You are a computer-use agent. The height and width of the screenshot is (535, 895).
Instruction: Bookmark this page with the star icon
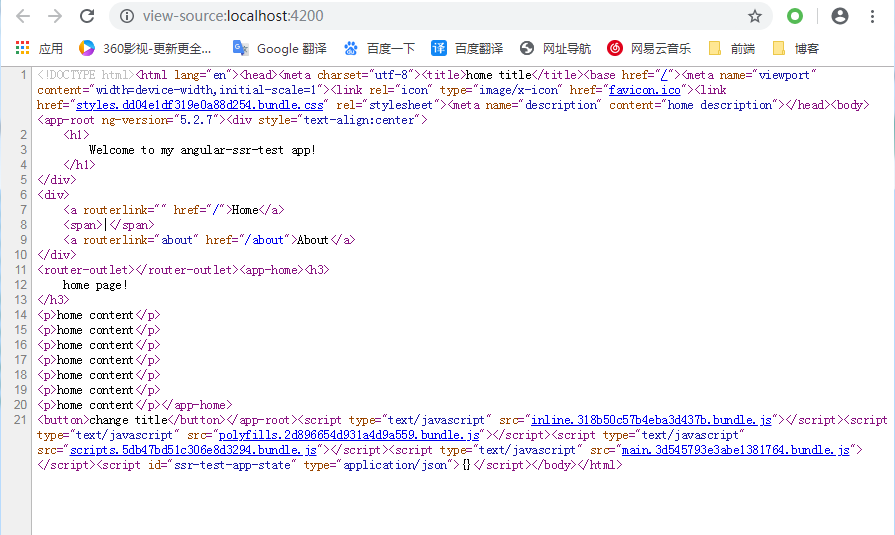[755, 16]
